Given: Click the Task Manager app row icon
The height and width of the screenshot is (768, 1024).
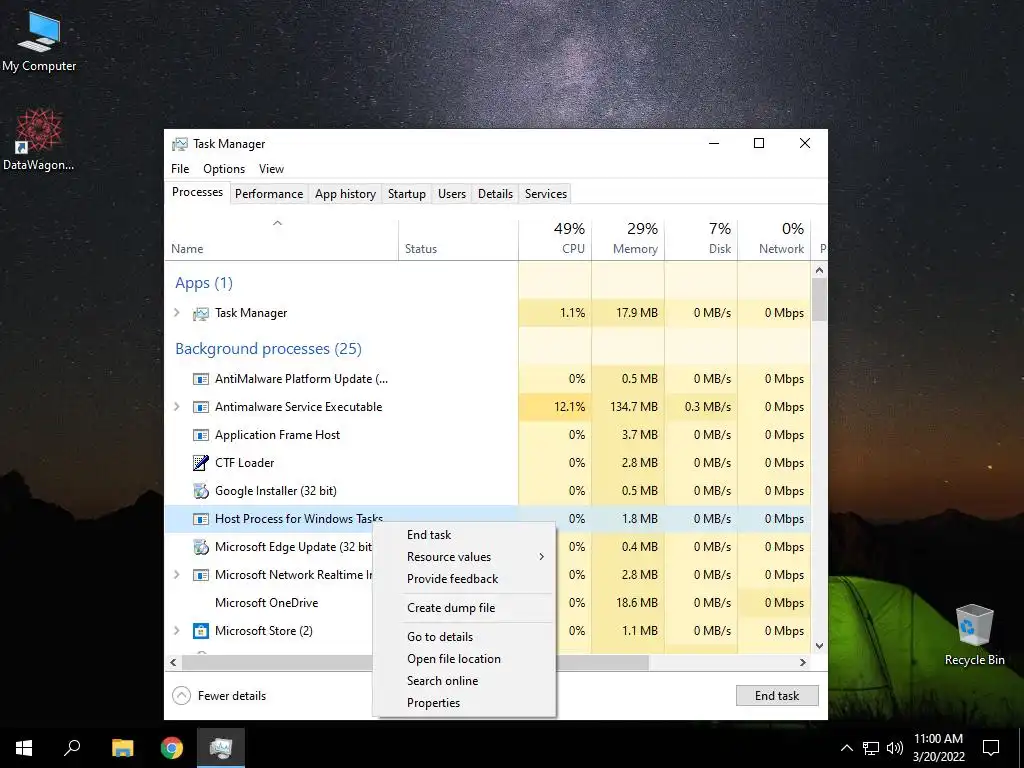Looking at the screenshot, I should 200,313.
